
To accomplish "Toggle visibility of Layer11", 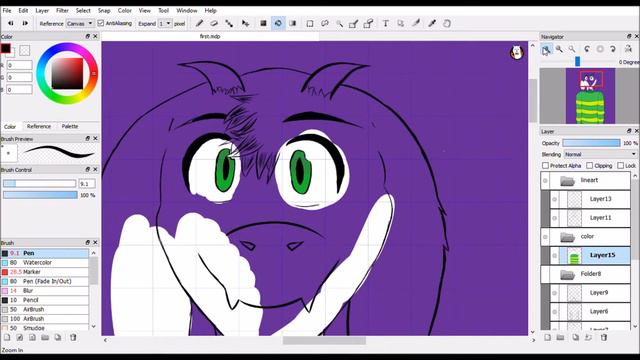I will pyautogui.click(x=554, y=218).
